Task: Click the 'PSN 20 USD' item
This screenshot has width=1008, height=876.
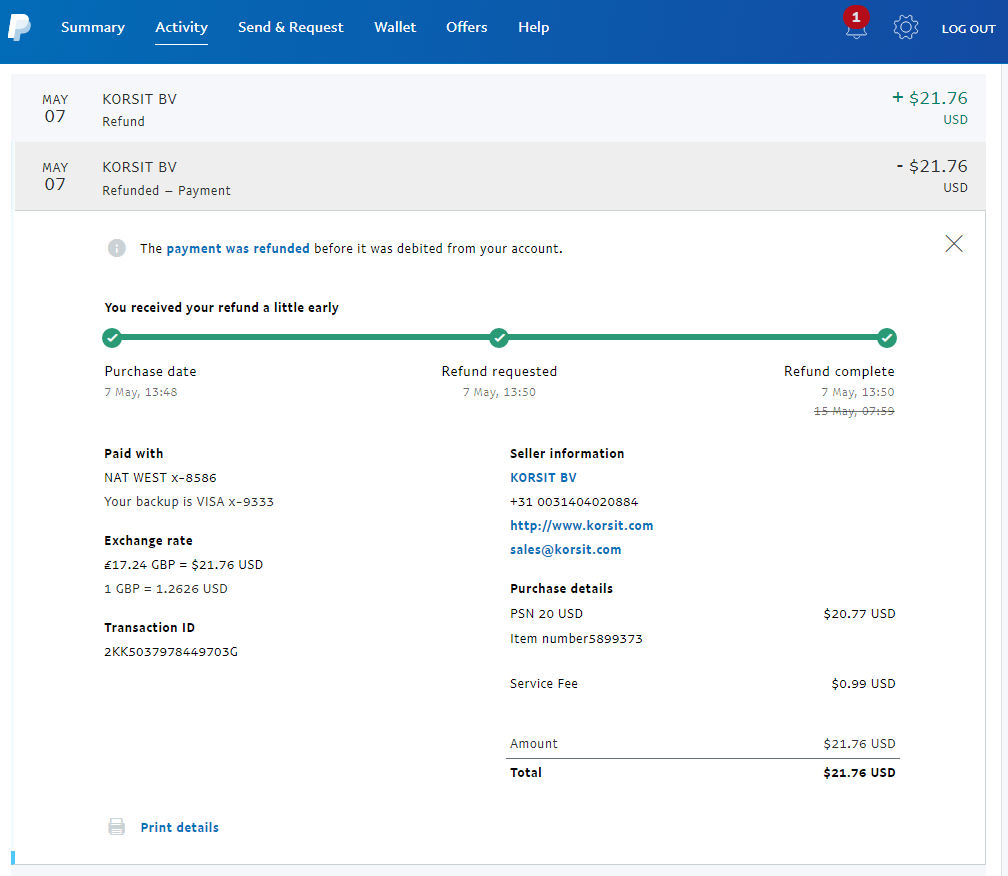Action: 546,613
